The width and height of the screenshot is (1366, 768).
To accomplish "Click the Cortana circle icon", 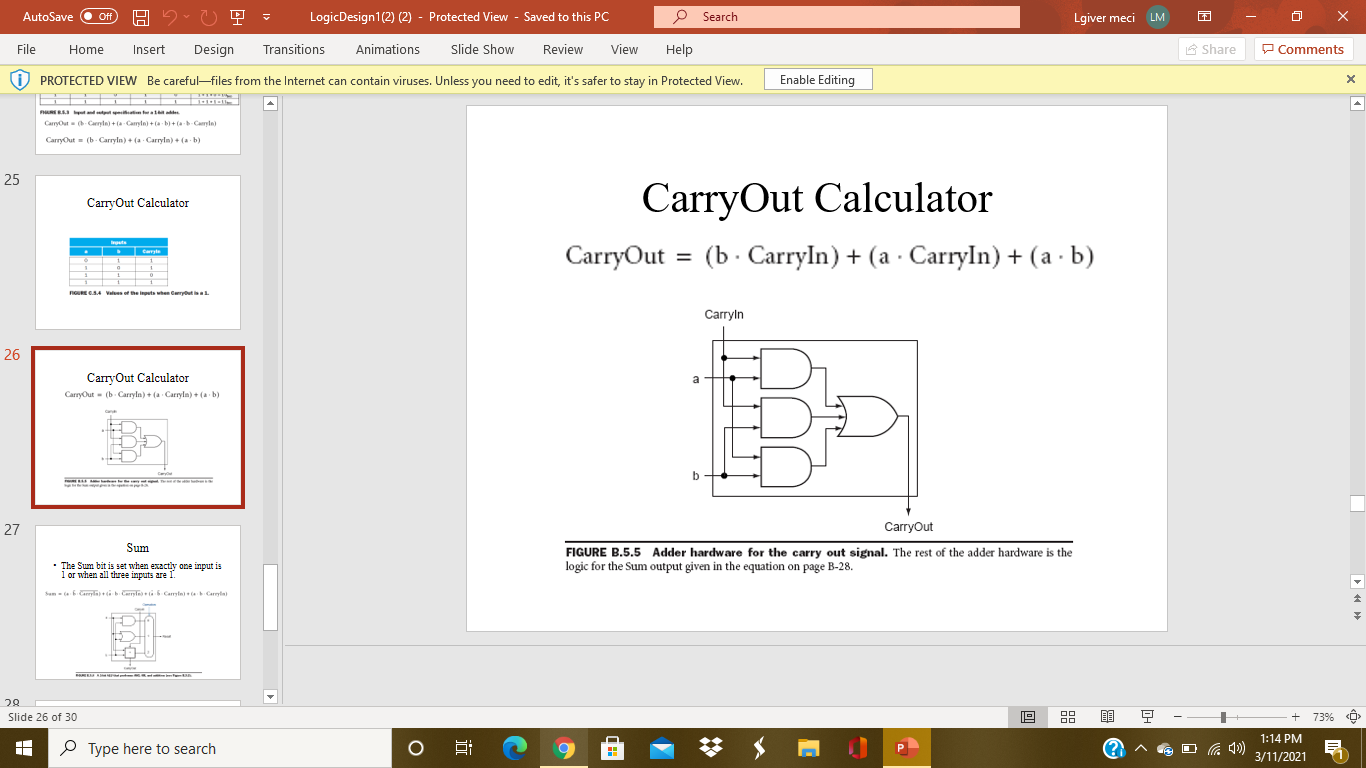I will pyautogui.click(x=416, y=748).
